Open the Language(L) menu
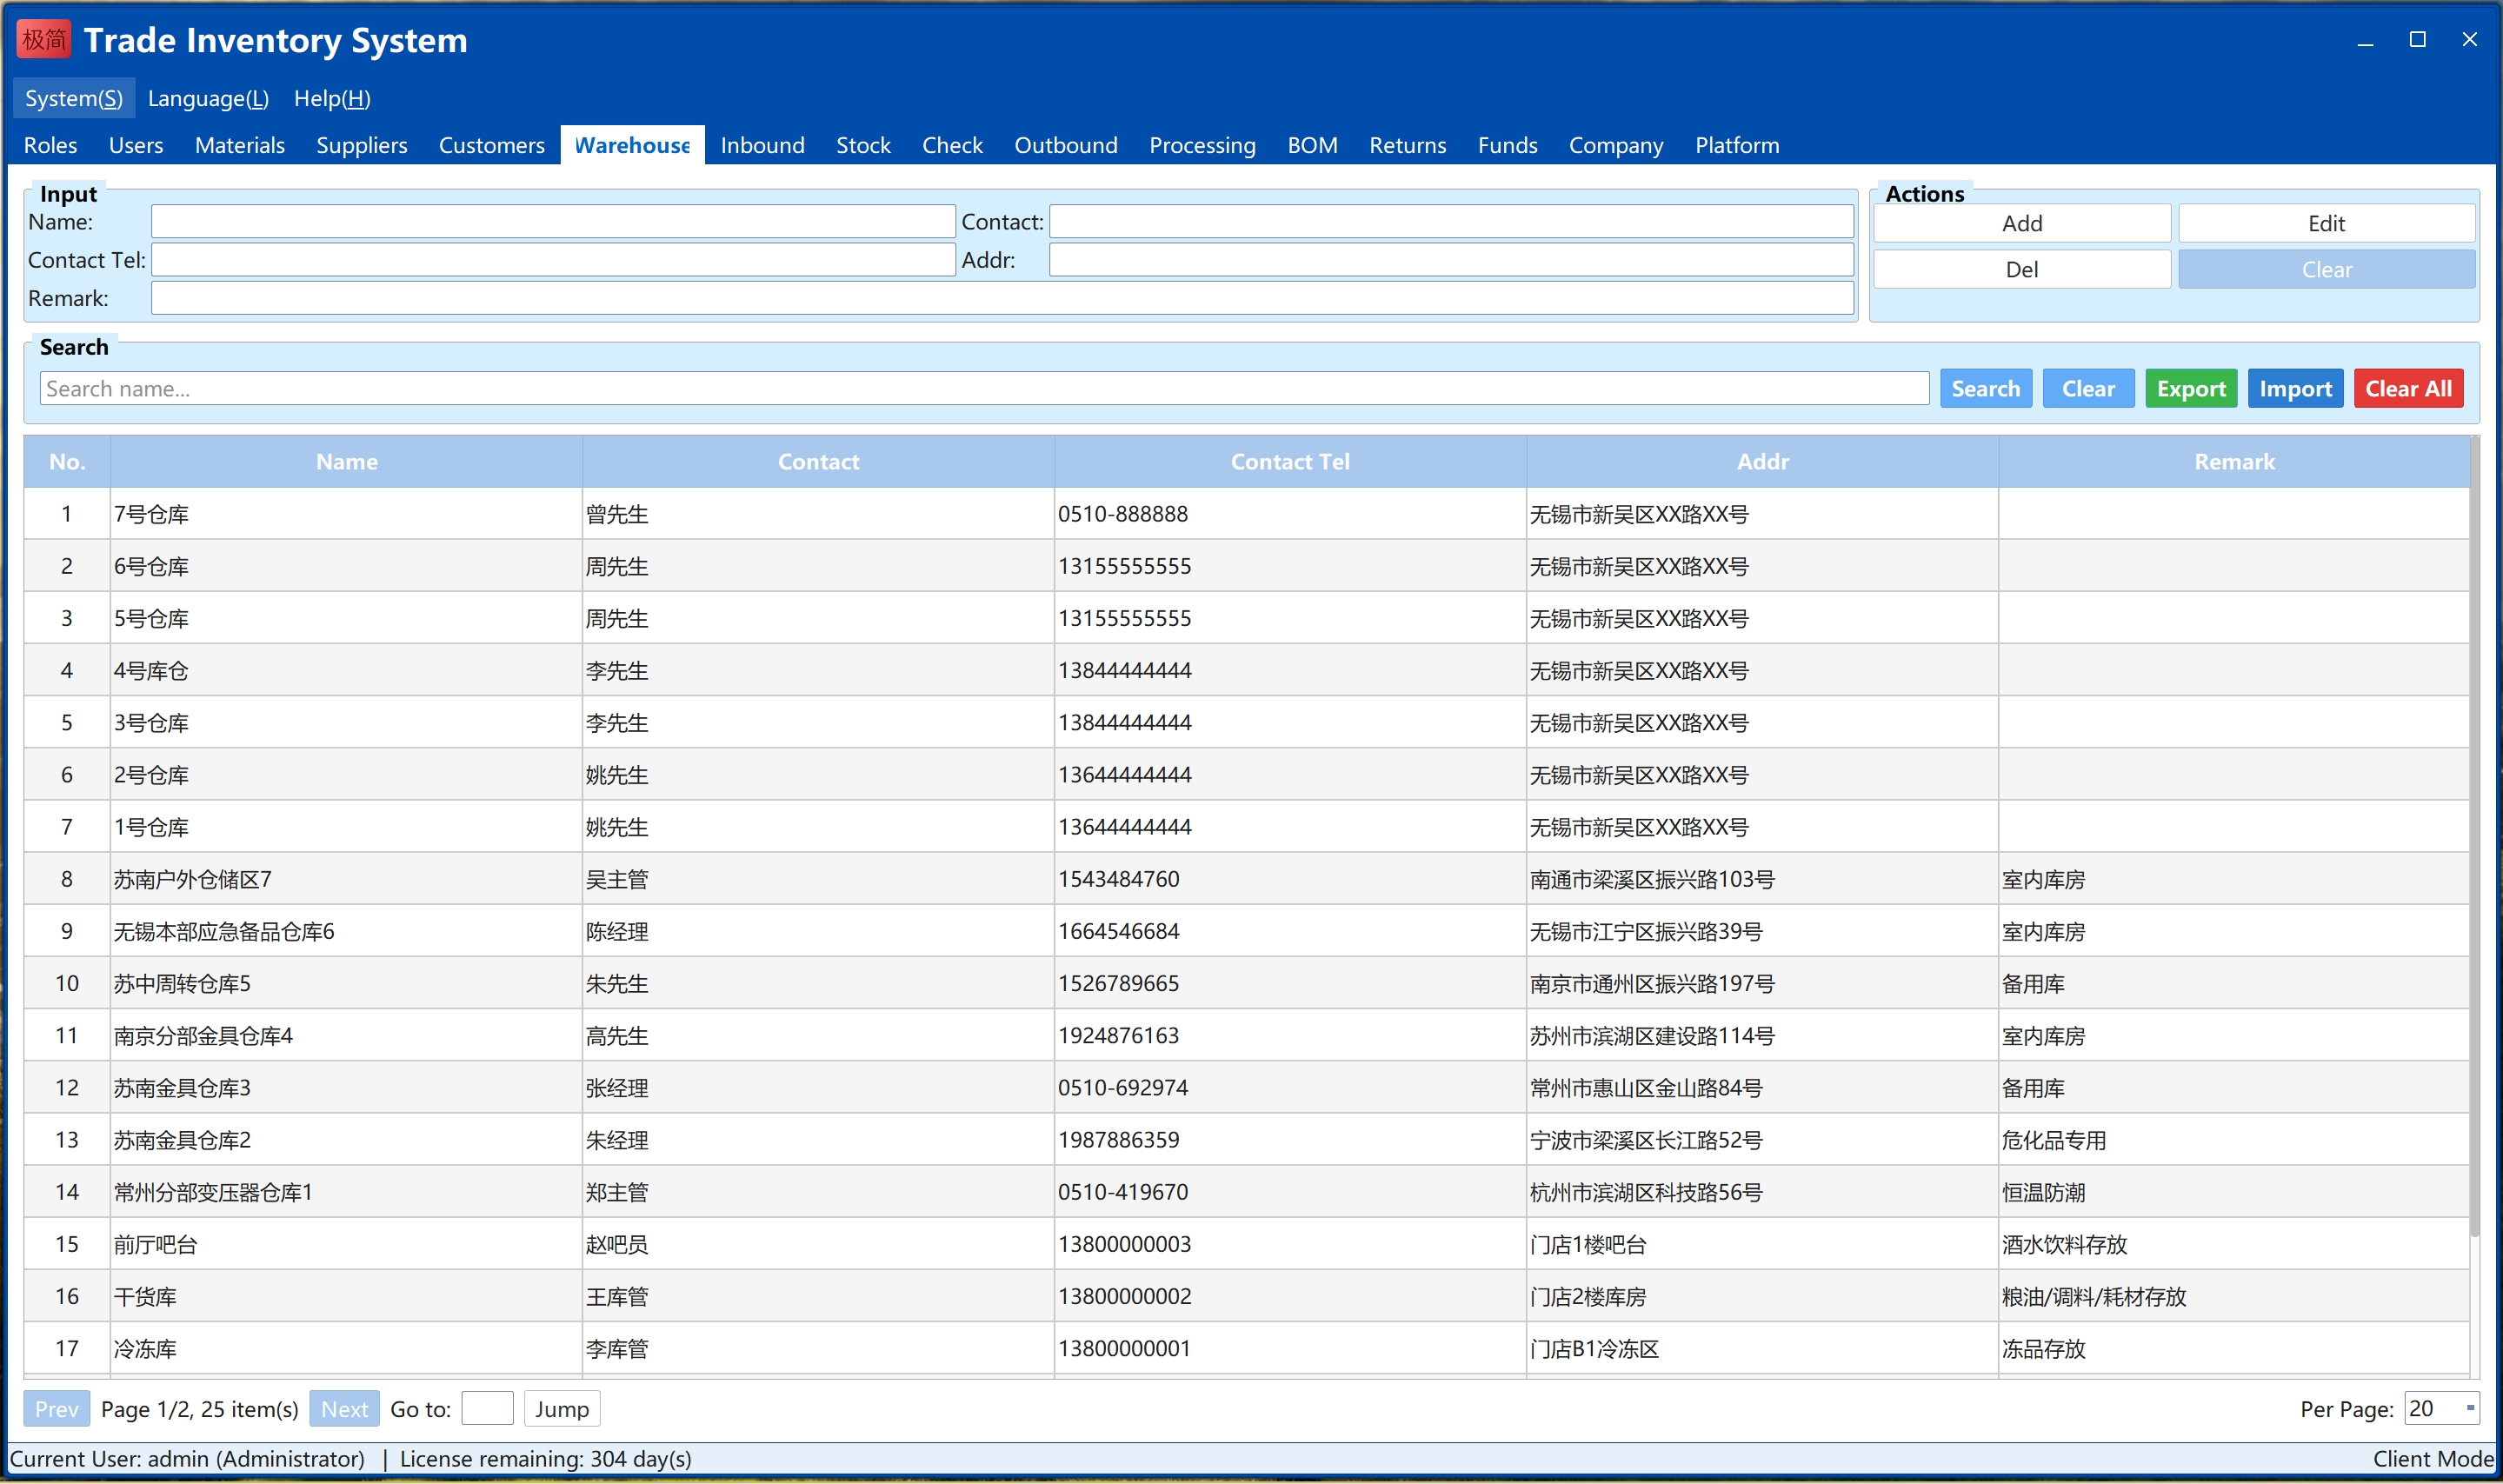 tap(208, 98)
